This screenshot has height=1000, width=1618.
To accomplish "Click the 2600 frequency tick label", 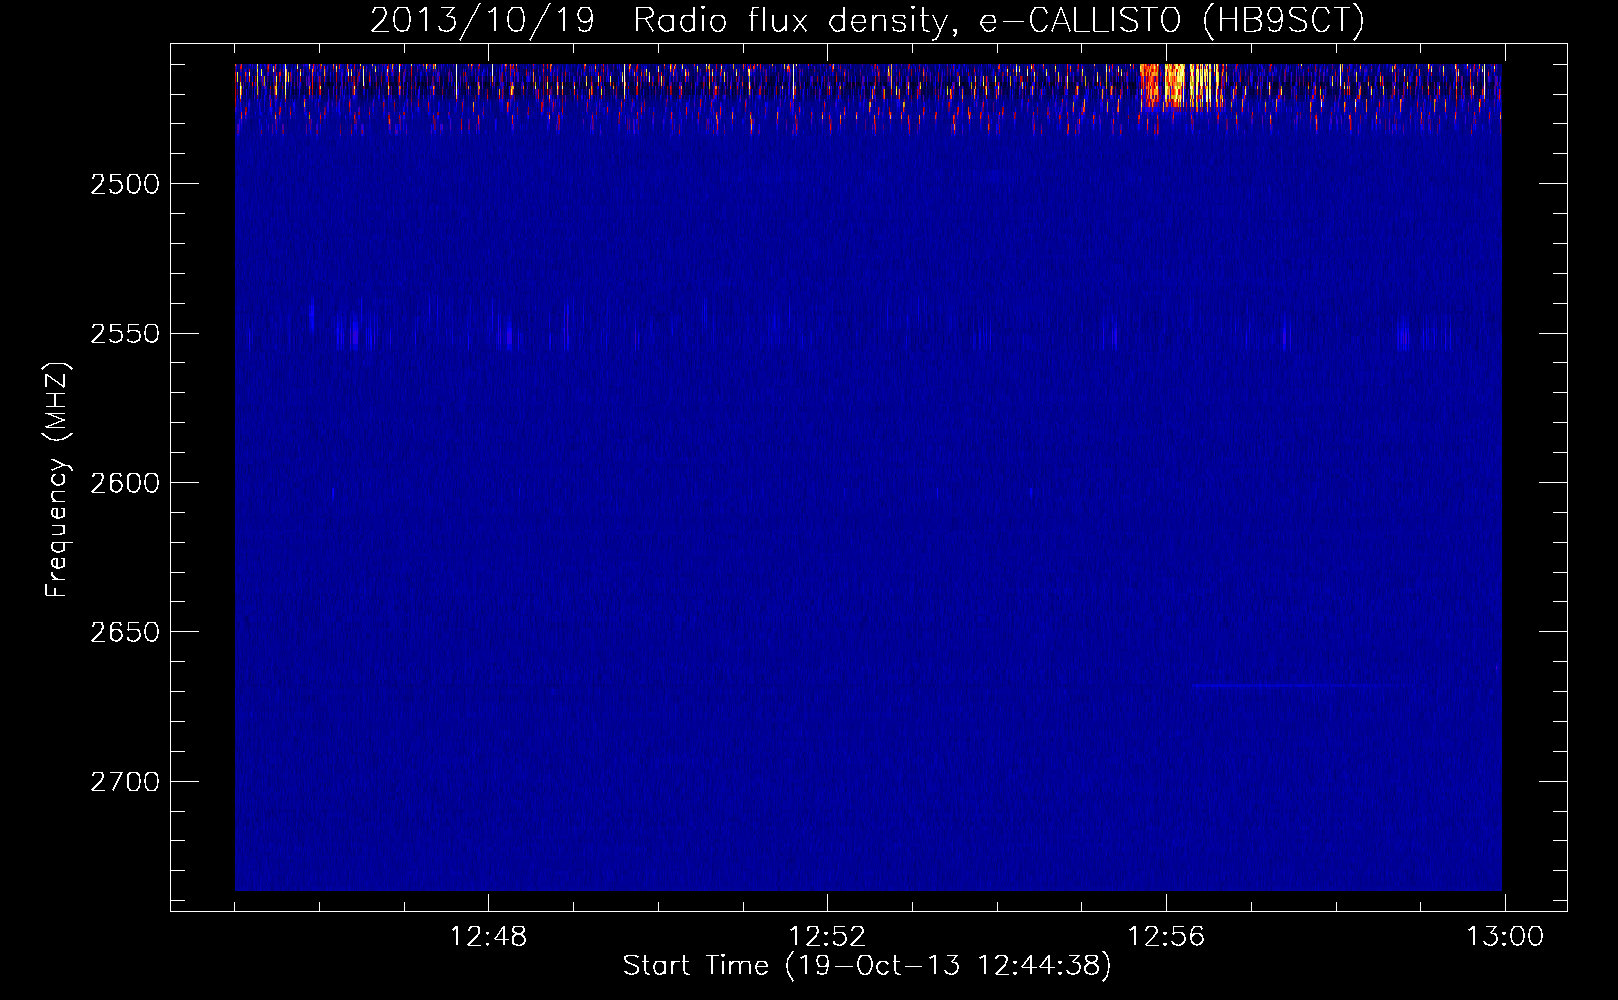I will point(124,483).
